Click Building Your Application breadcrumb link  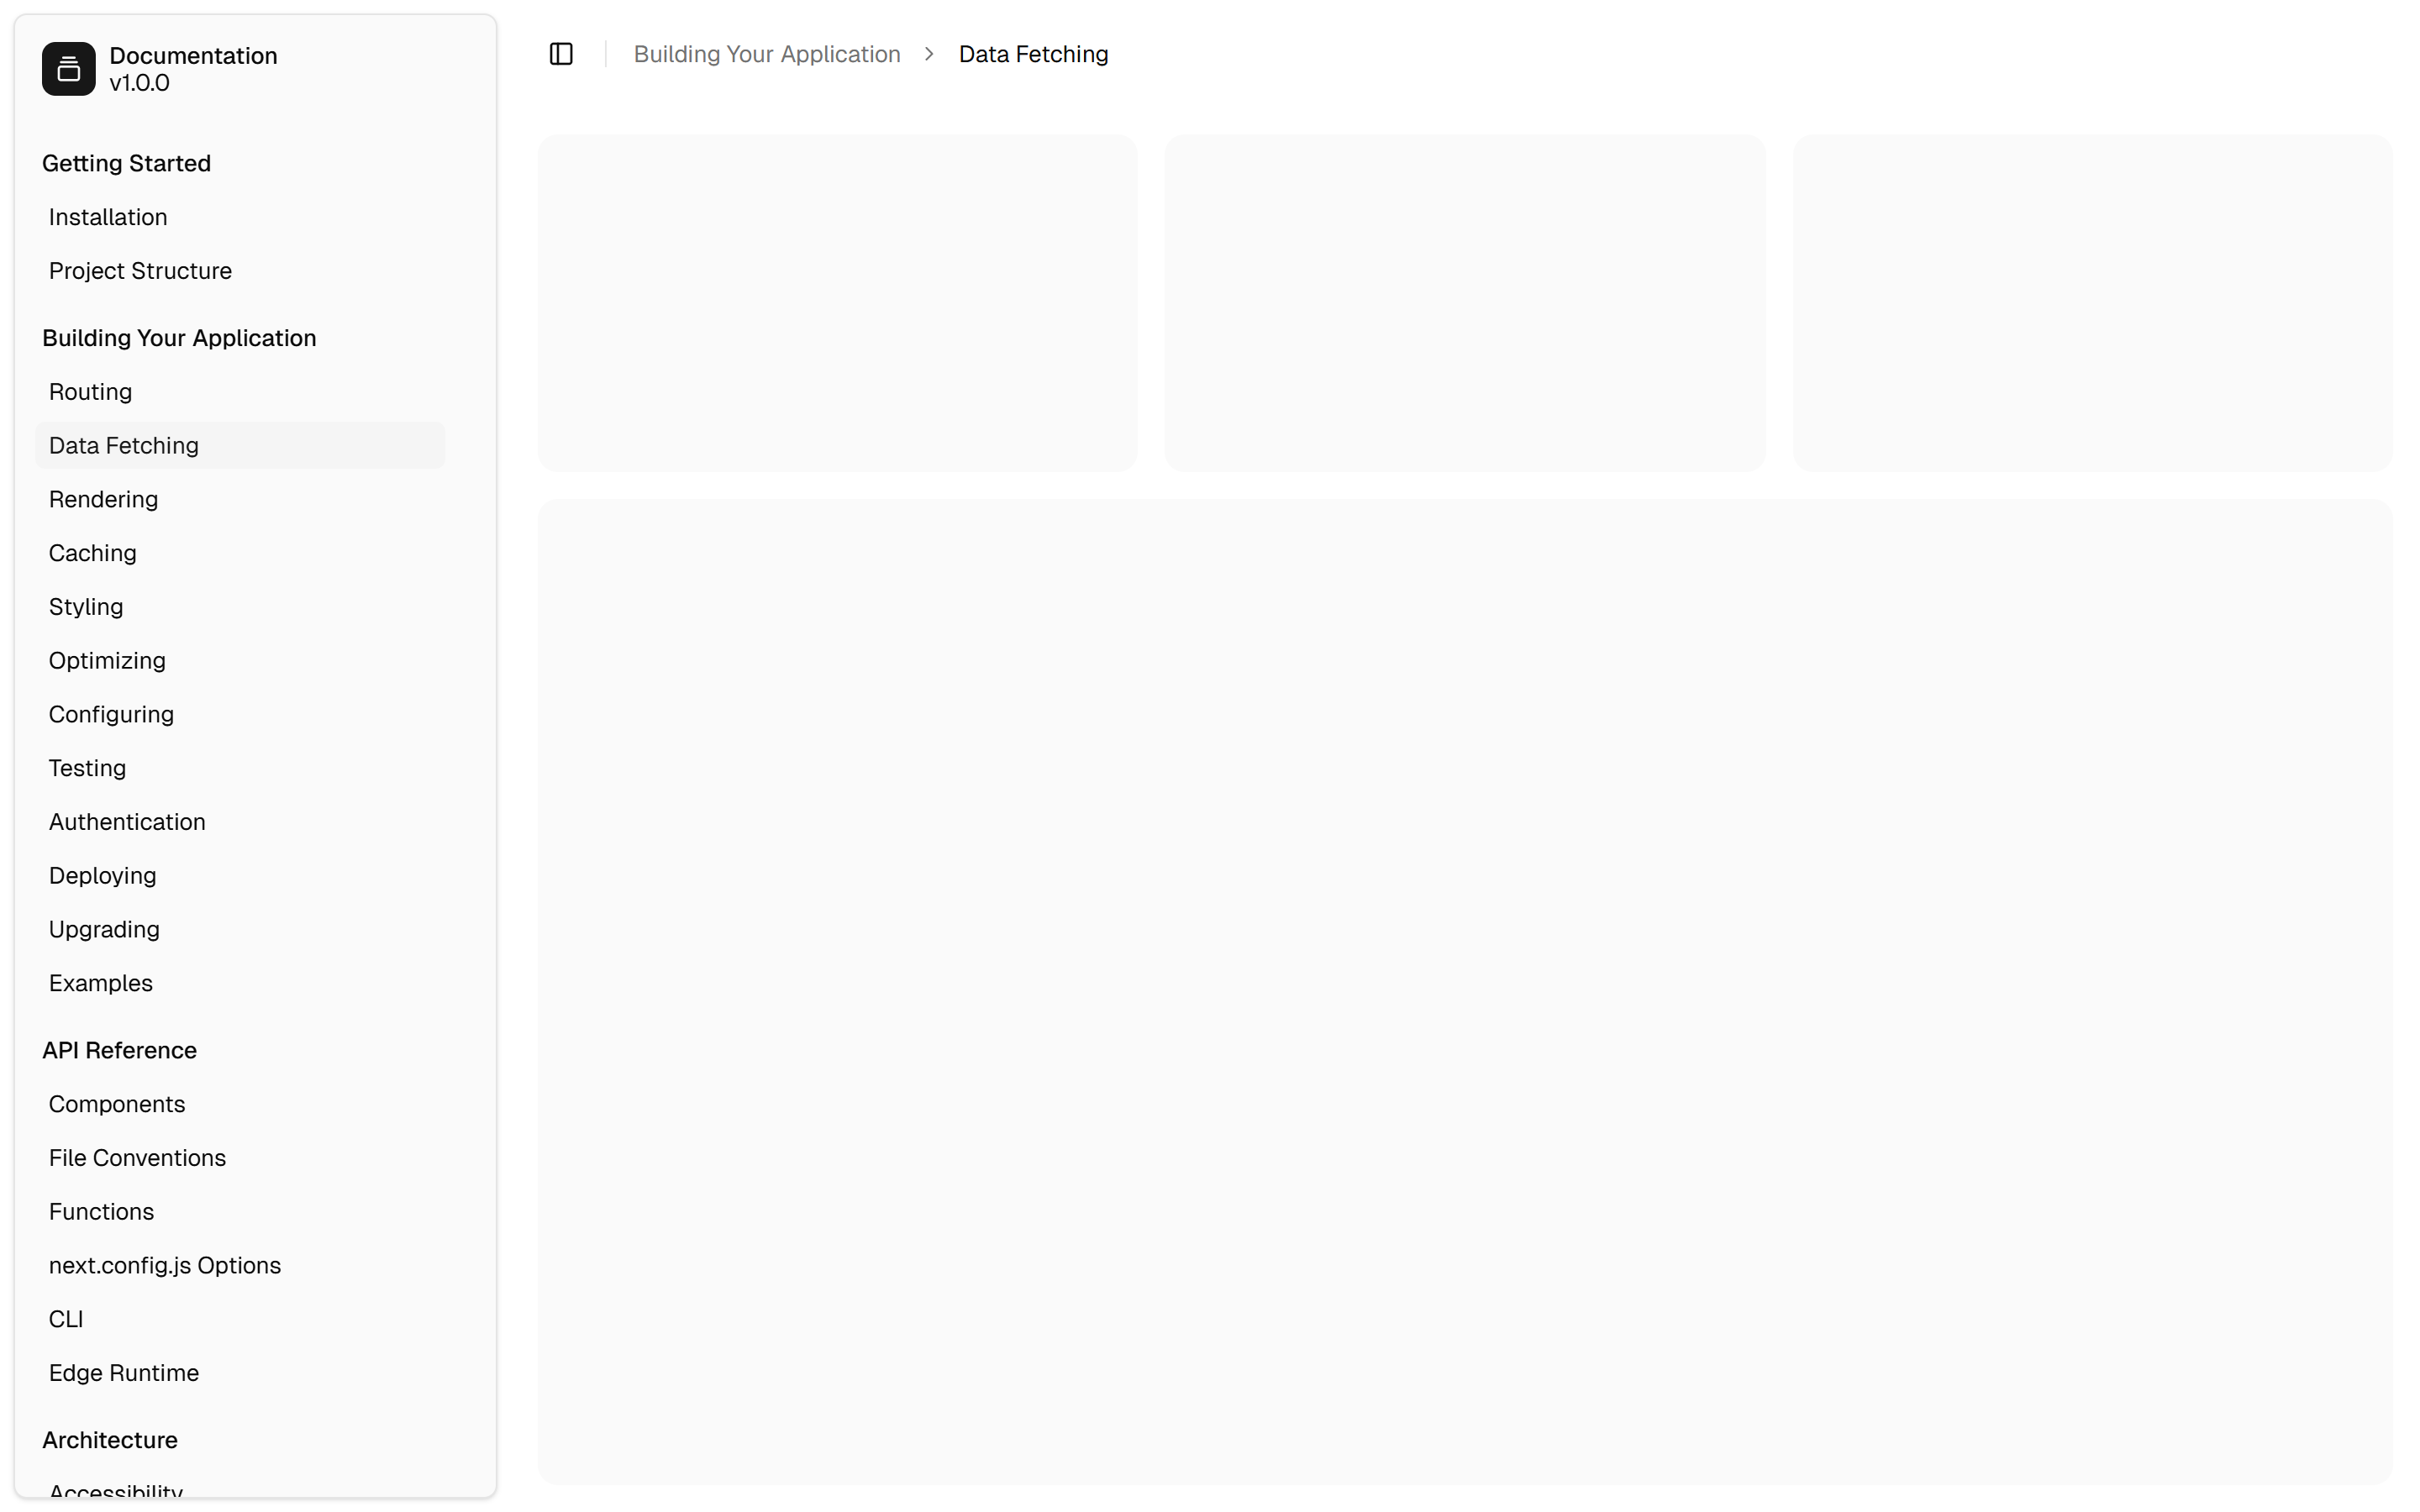(x=766, y=54)
